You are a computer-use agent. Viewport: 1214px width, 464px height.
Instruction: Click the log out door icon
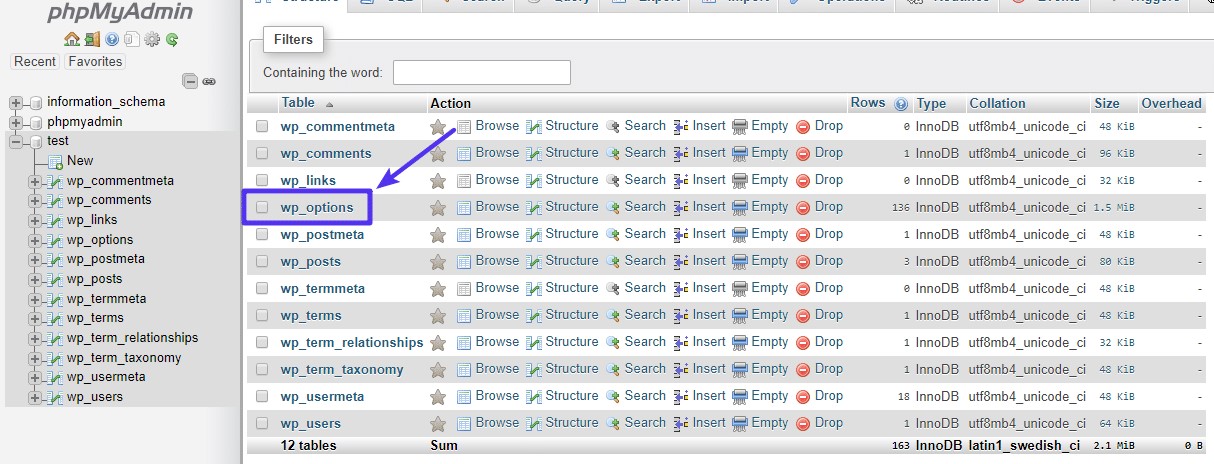pyautogui.click(x=92, y=40)
